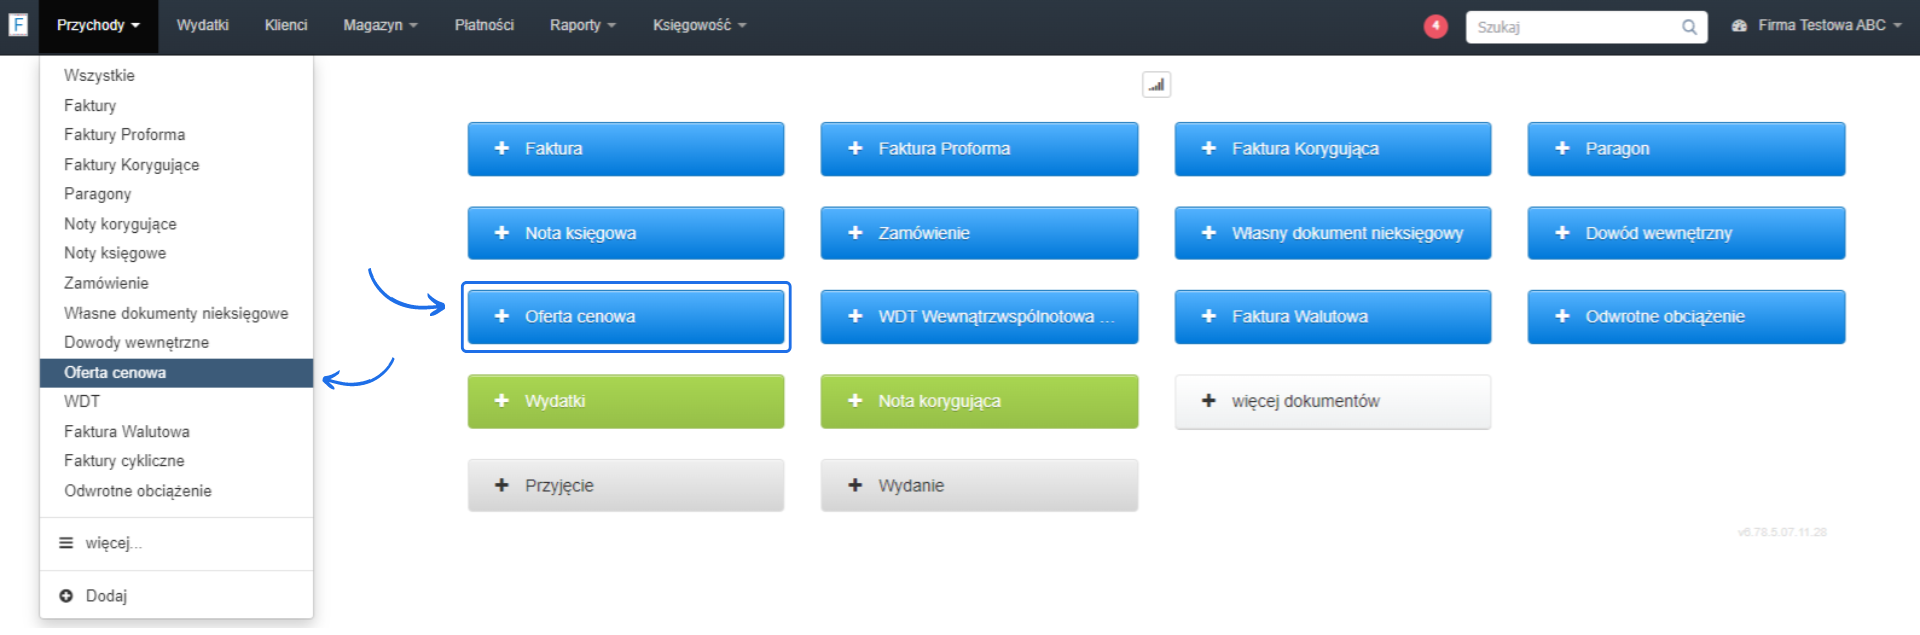Add a new Paragon
The height and width of the screenshot is (635, 1920).
click(x=1686, y=149)
